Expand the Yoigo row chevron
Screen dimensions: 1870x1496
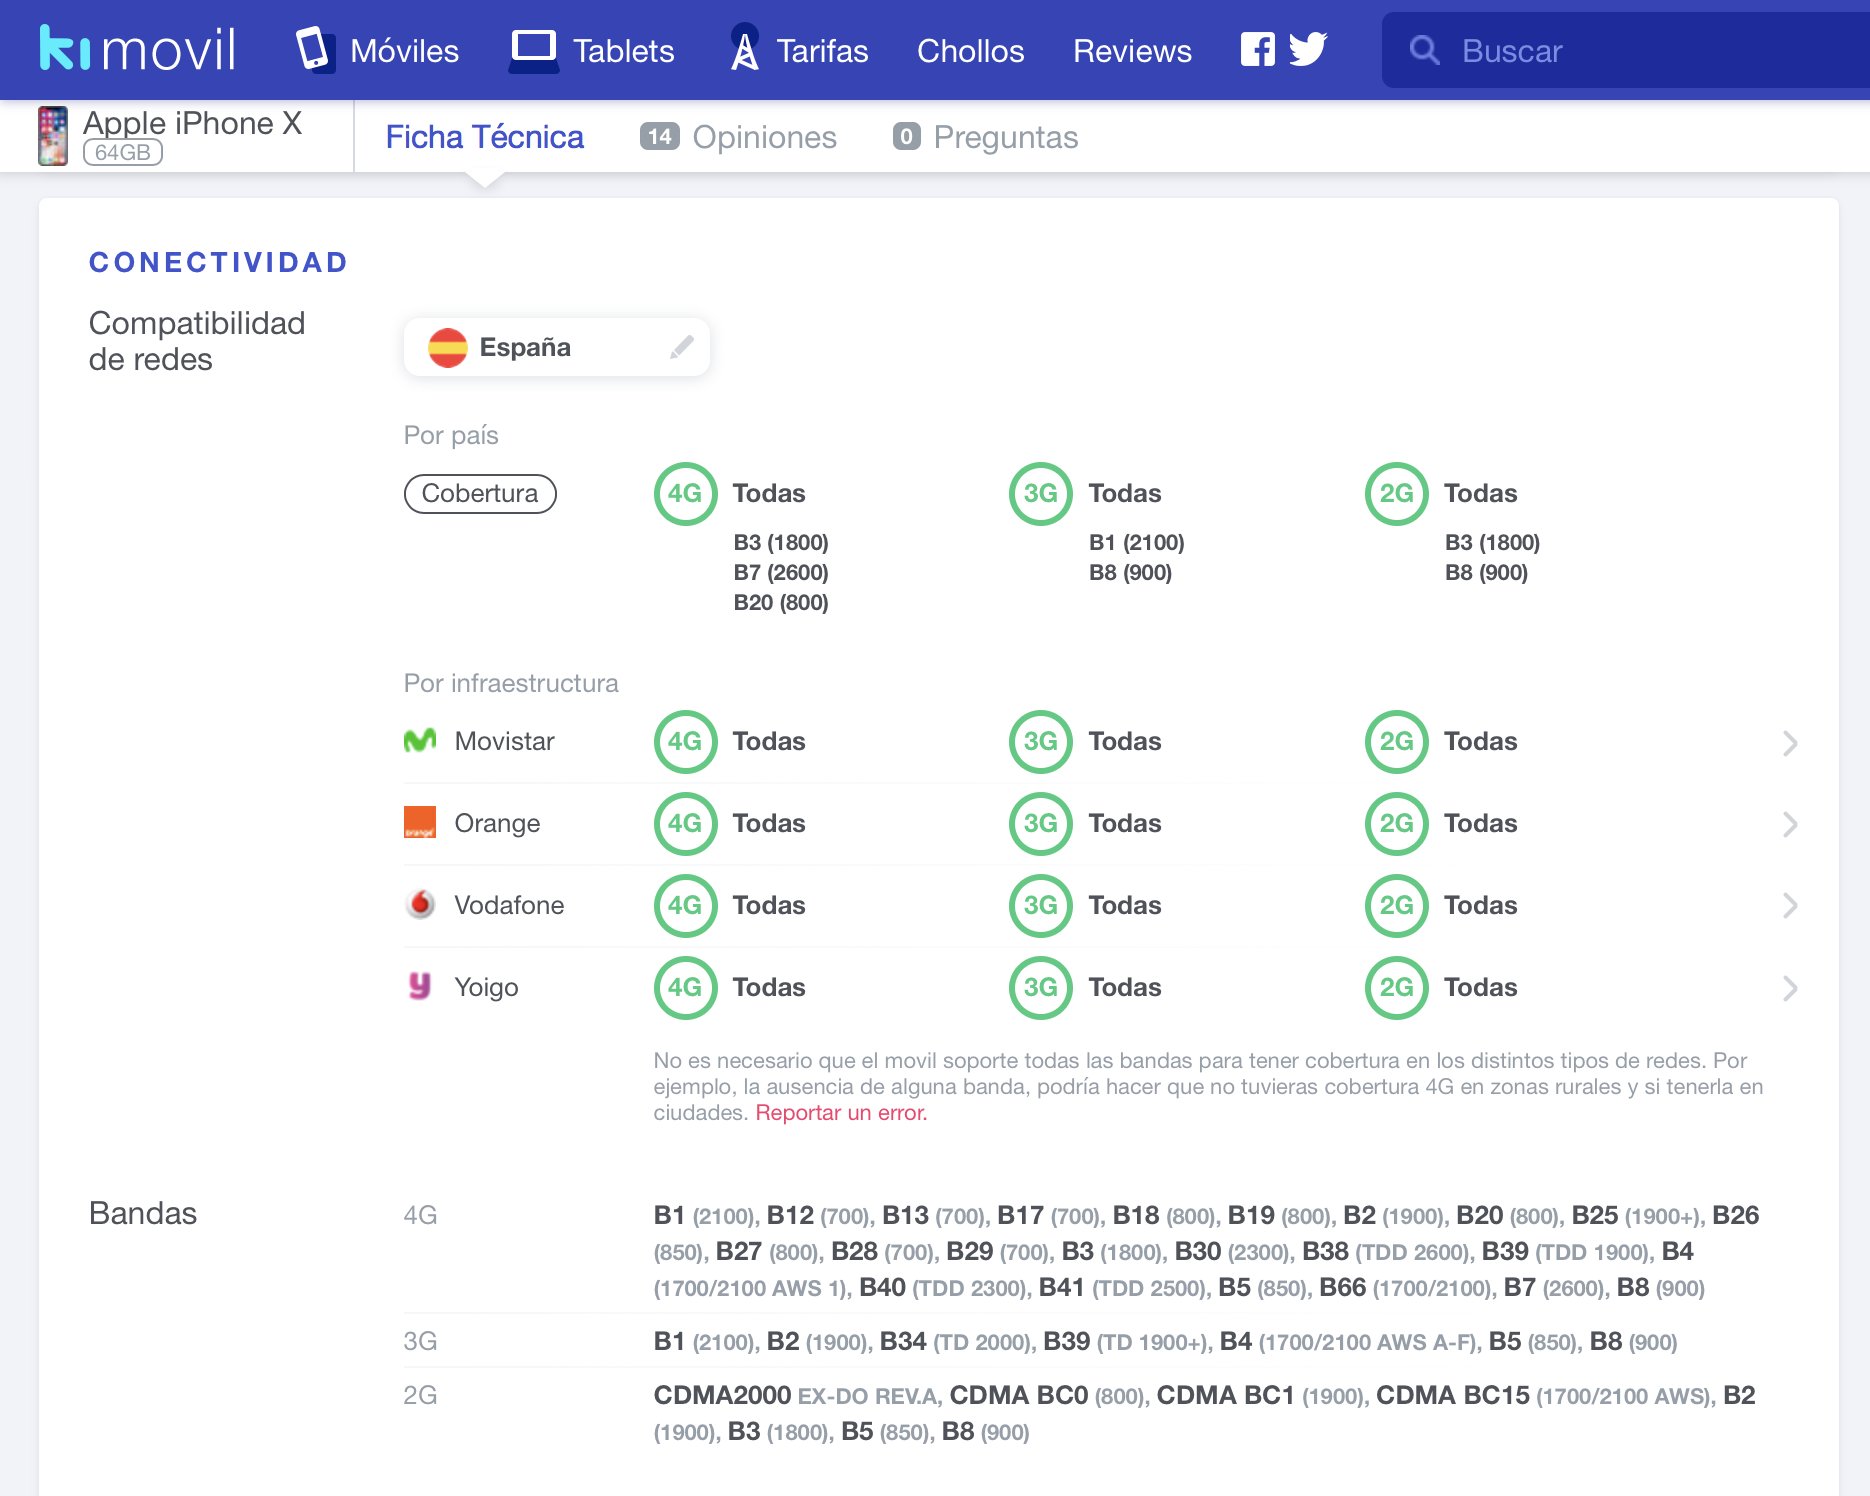coord(1790,988)
